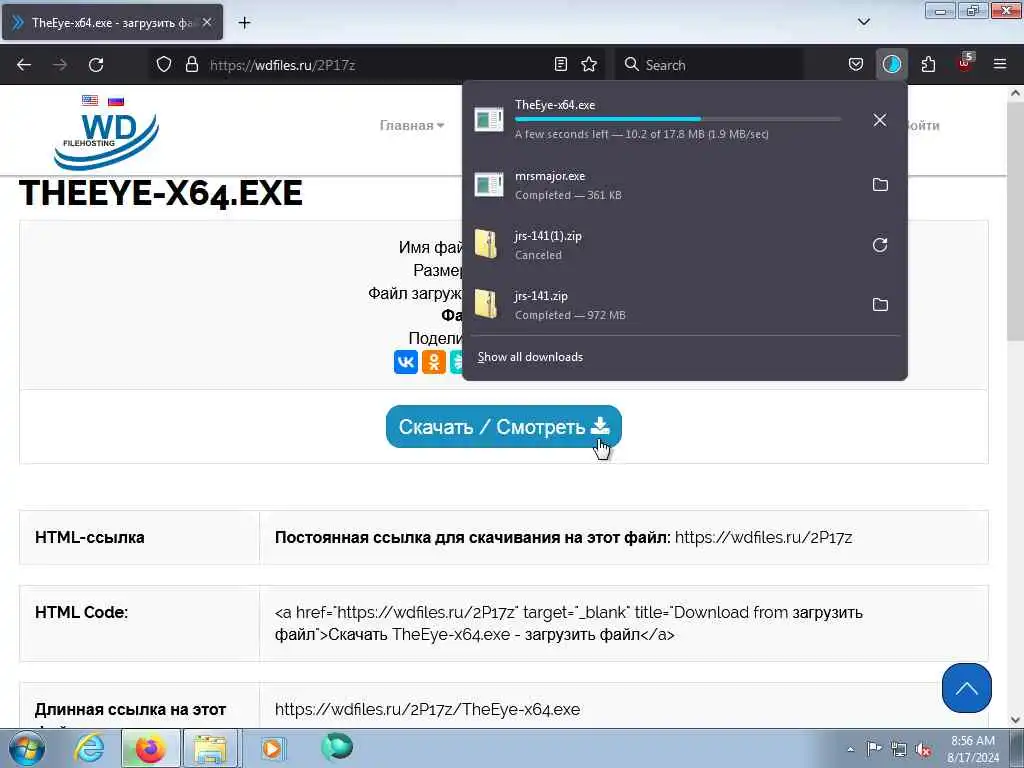Share via VK icon
The width and height of the screenshot is (1024, 768).
pyautogui.click(x=406, y=362)
